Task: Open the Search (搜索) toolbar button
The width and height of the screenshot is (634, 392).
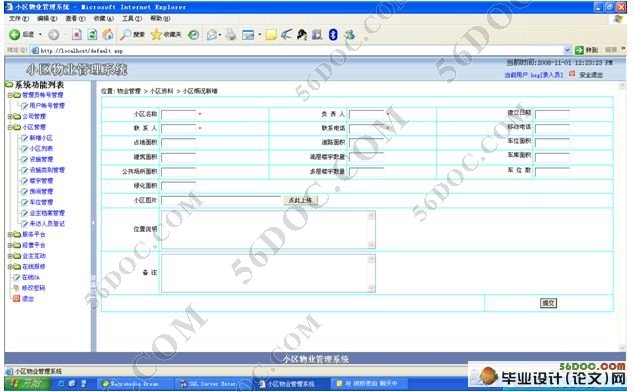Action: 132,35
